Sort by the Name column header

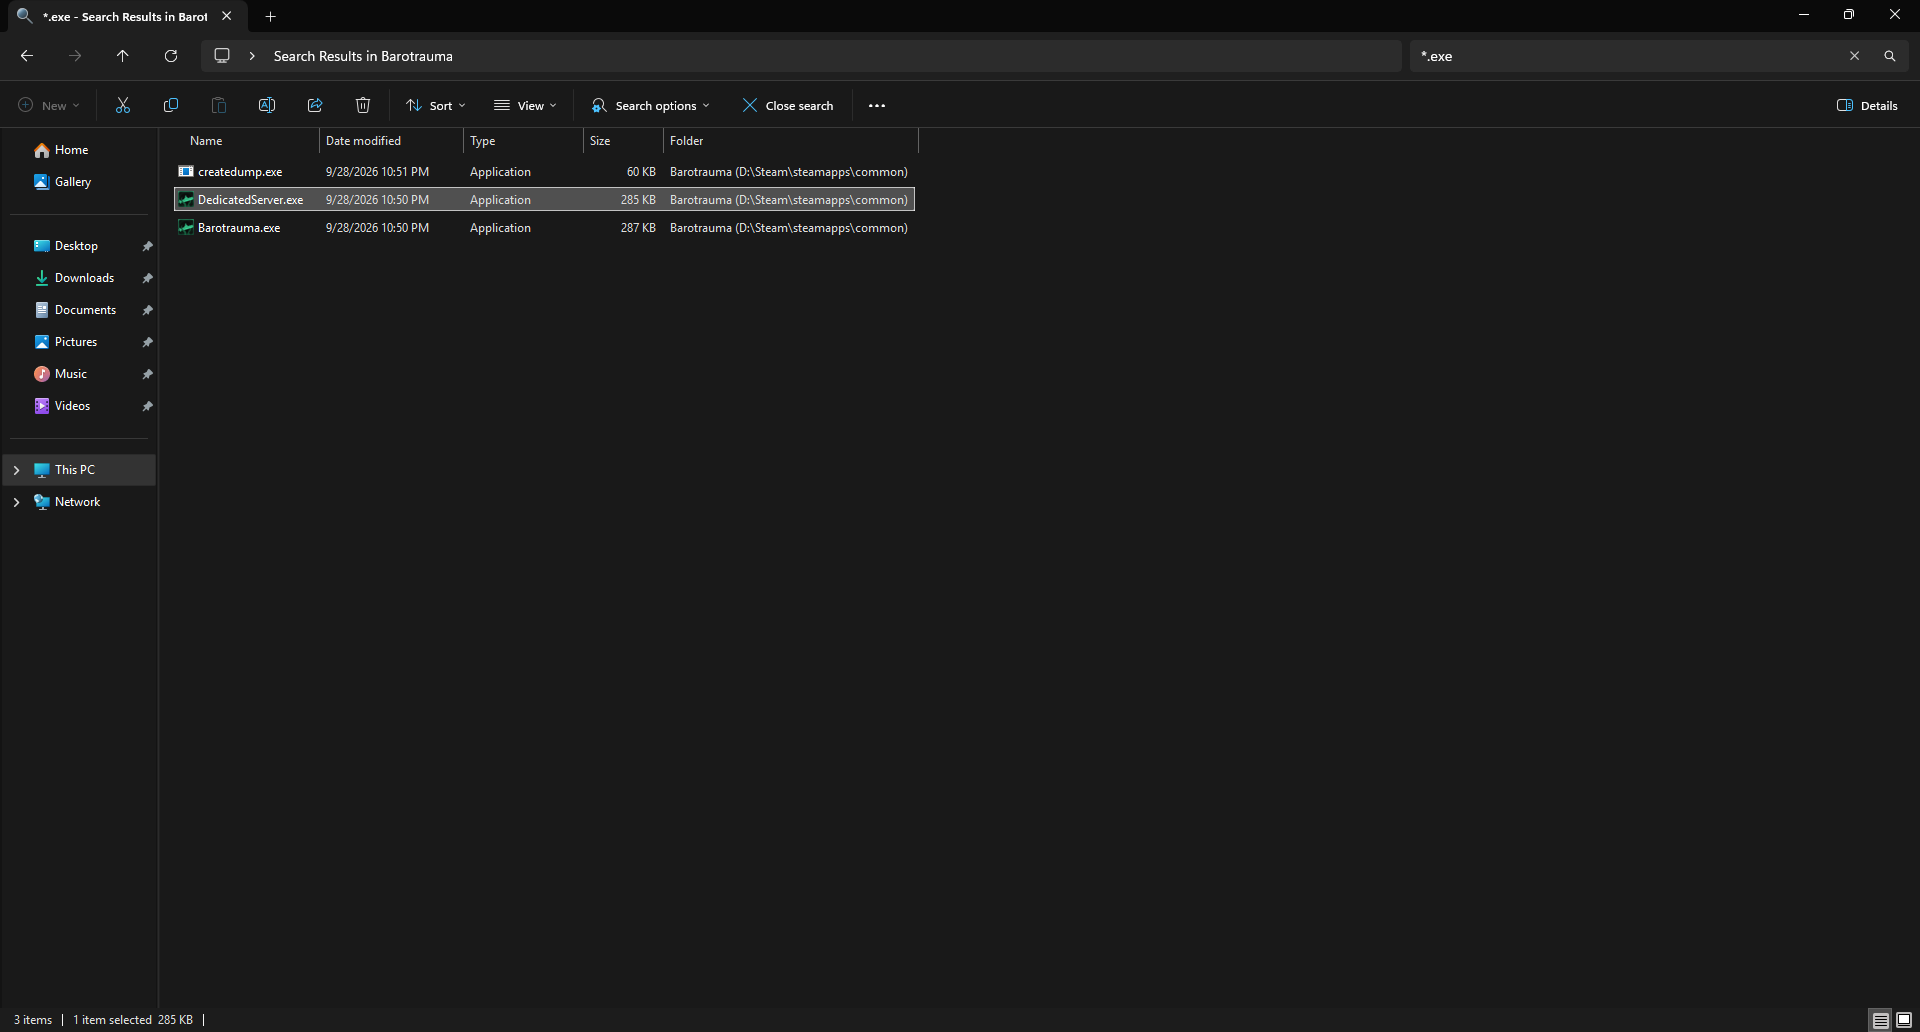tap(247, 141)
